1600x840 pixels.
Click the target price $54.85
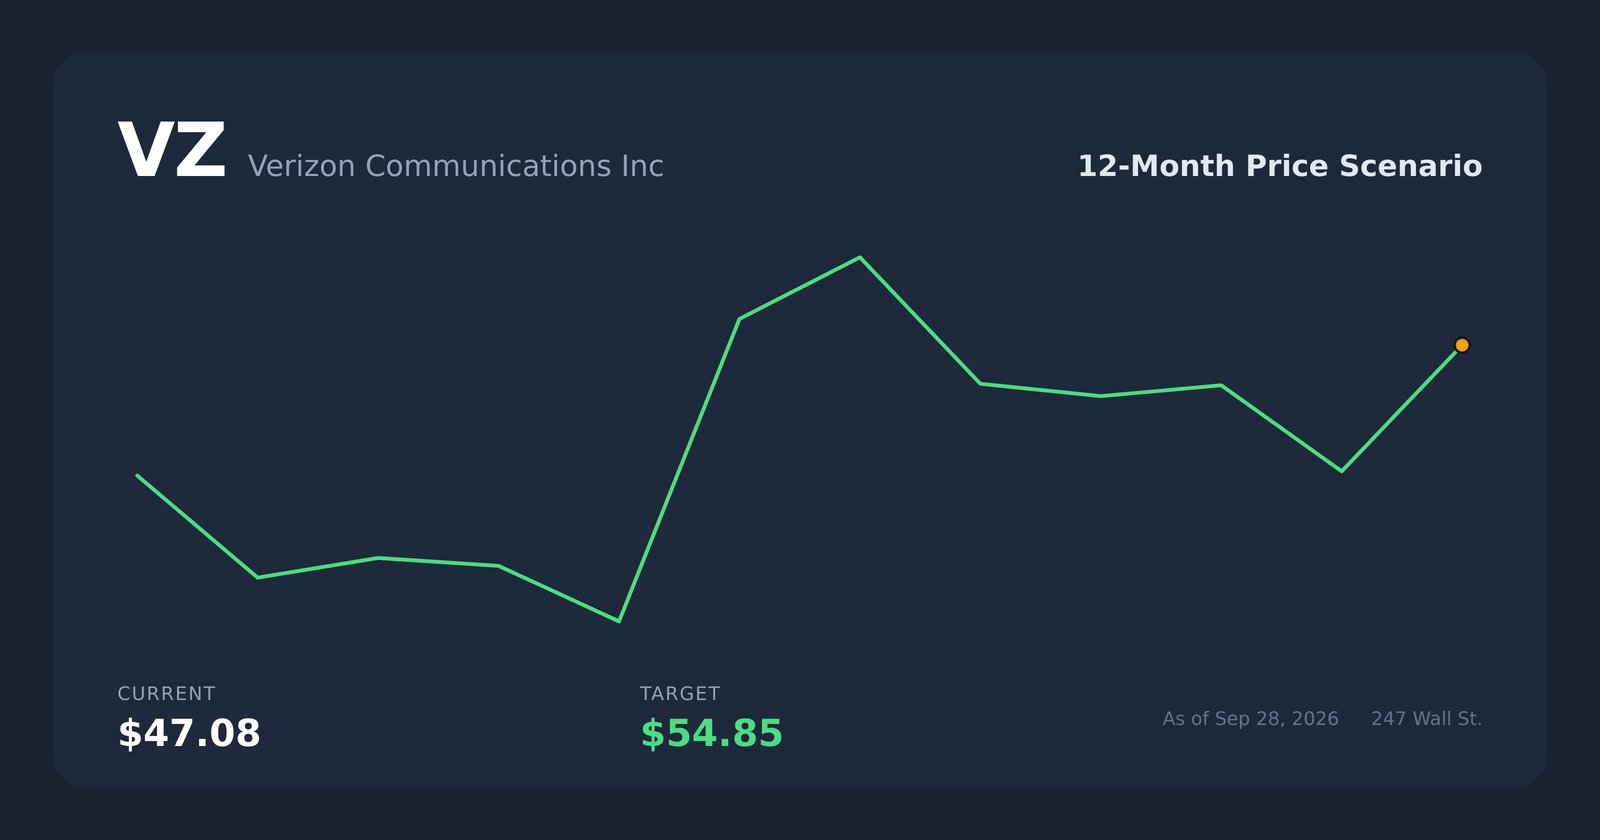tap(711, 733)
